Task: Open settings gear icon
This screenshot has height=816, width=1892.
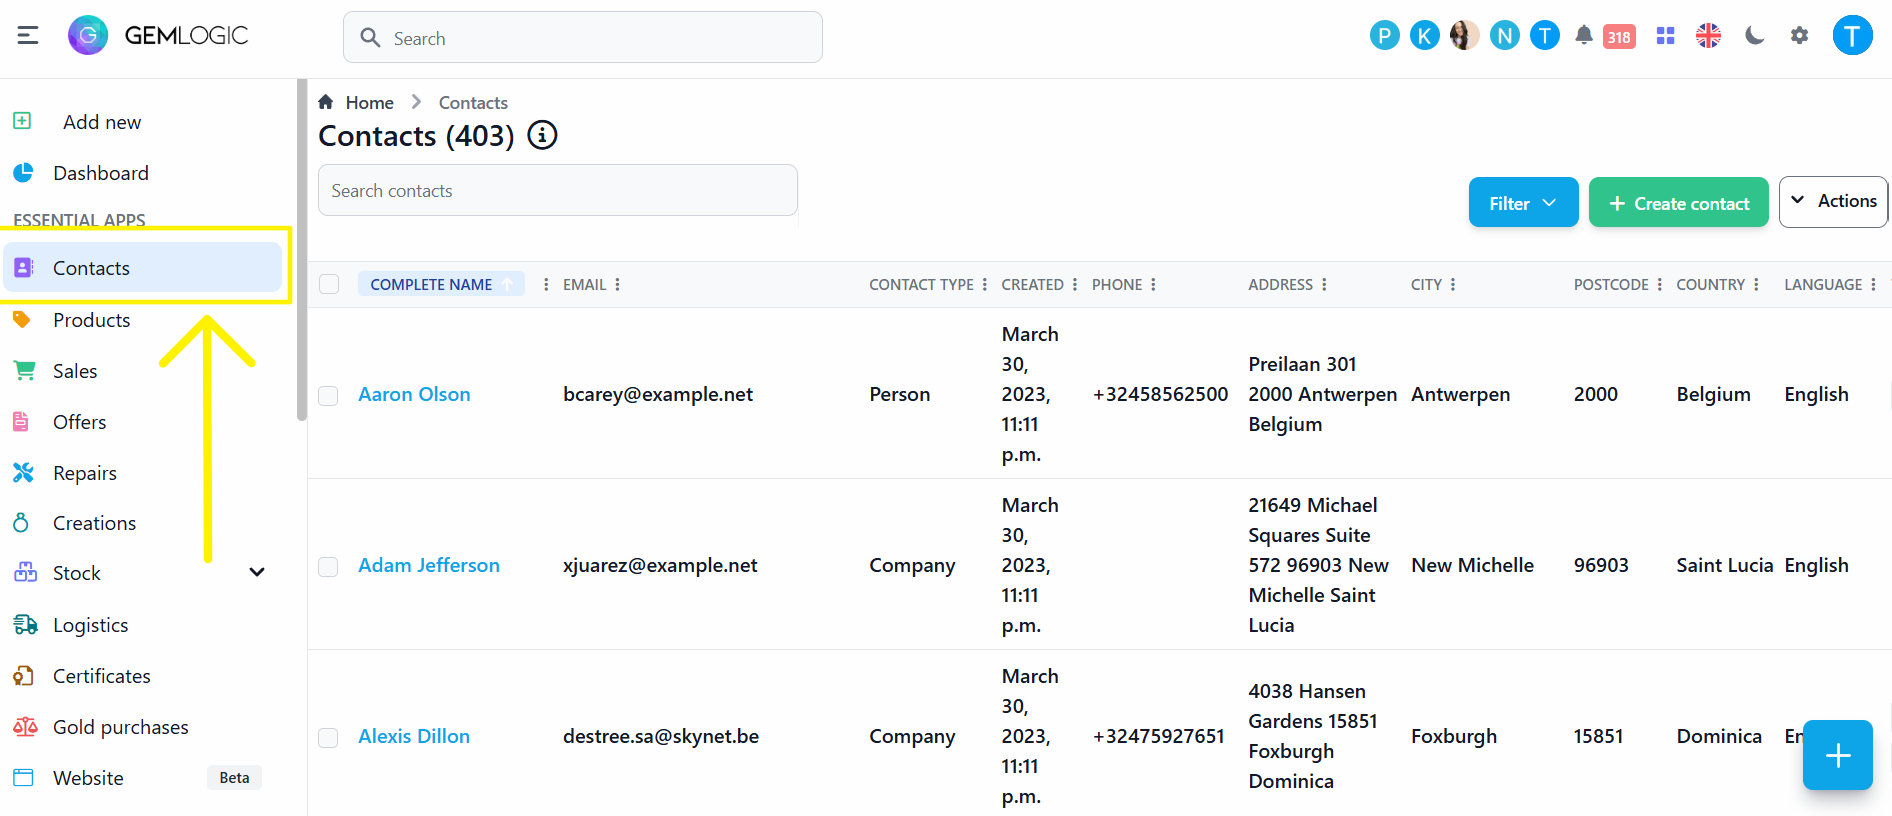Action: (1799, 36)
